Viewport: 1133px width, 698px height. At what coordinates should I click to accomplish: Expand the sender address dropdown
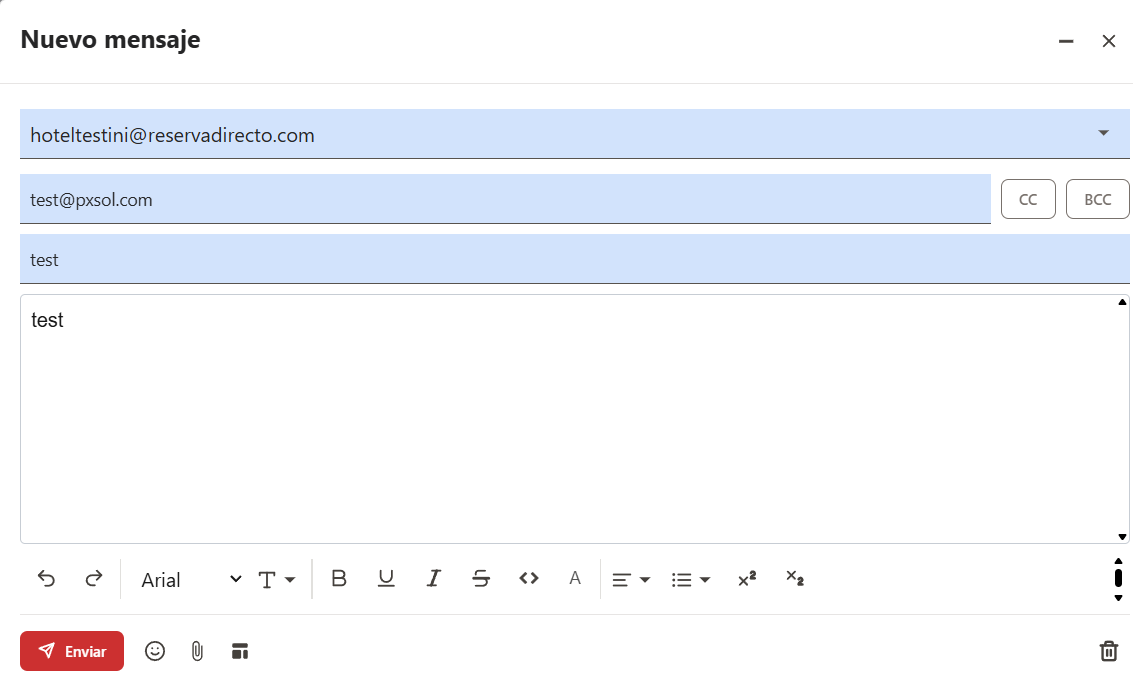coord(1103,133)
